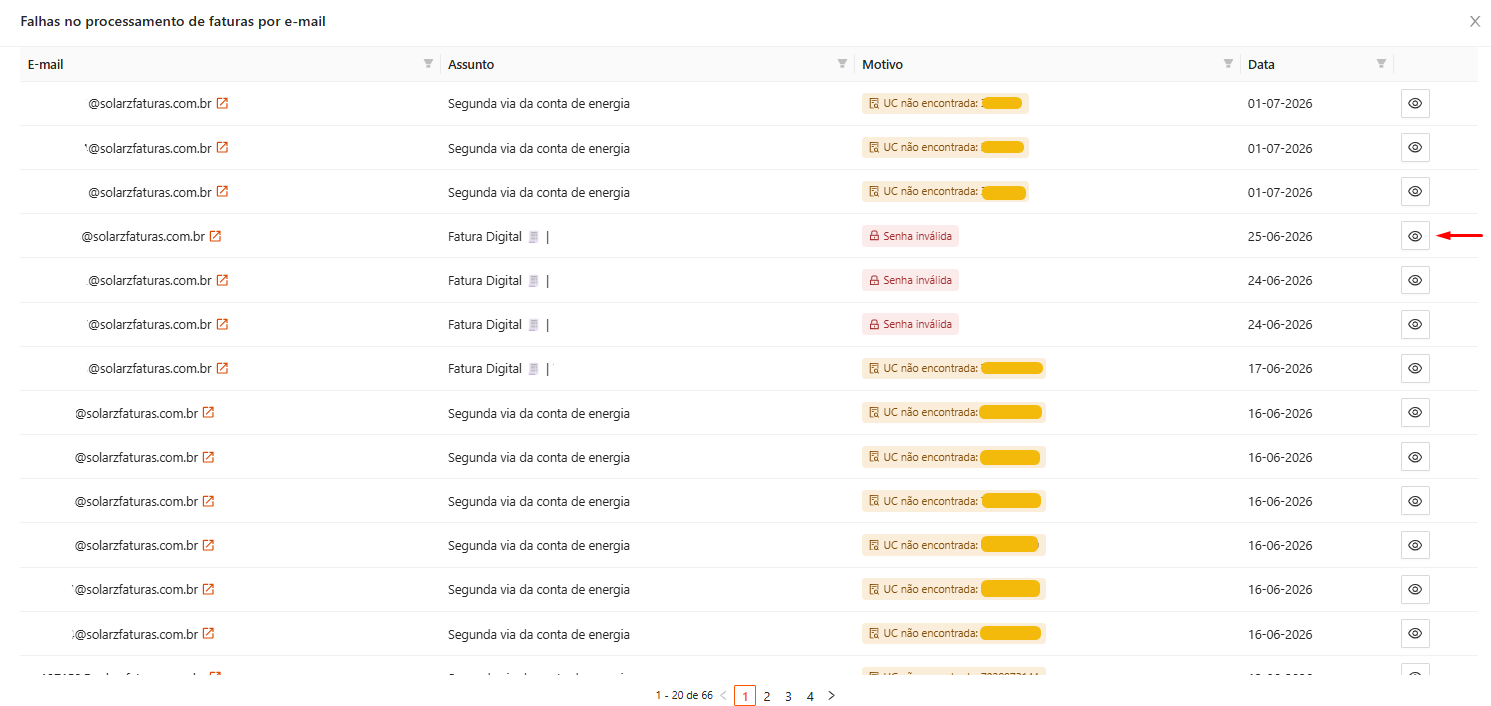Click Senha inválida tag on 25-06-2026 row
This screenshot has width=1491, height=706.
[910, 236]
